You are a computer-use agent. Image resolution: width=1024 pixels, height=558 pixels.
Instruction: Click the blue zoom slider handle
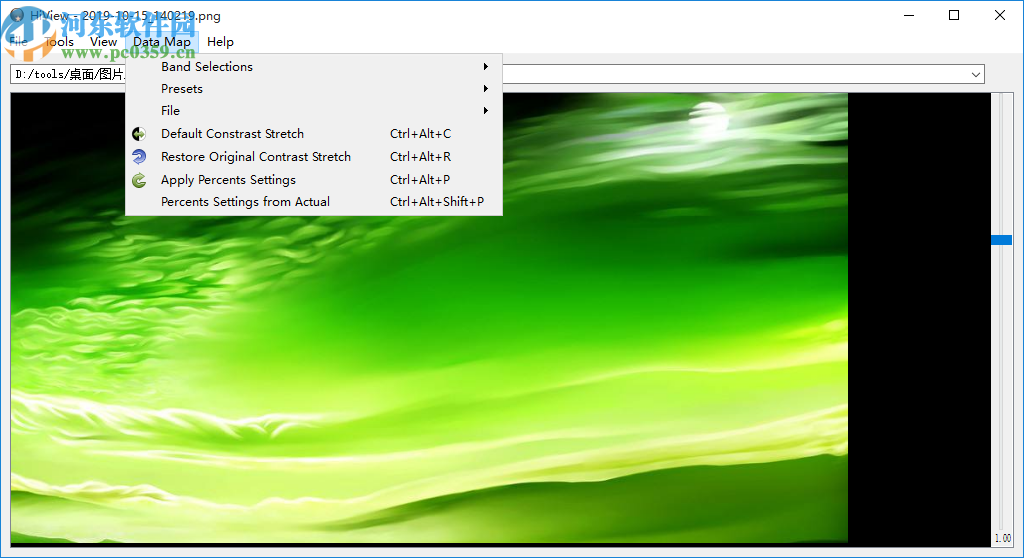(x=1001, y=240)
